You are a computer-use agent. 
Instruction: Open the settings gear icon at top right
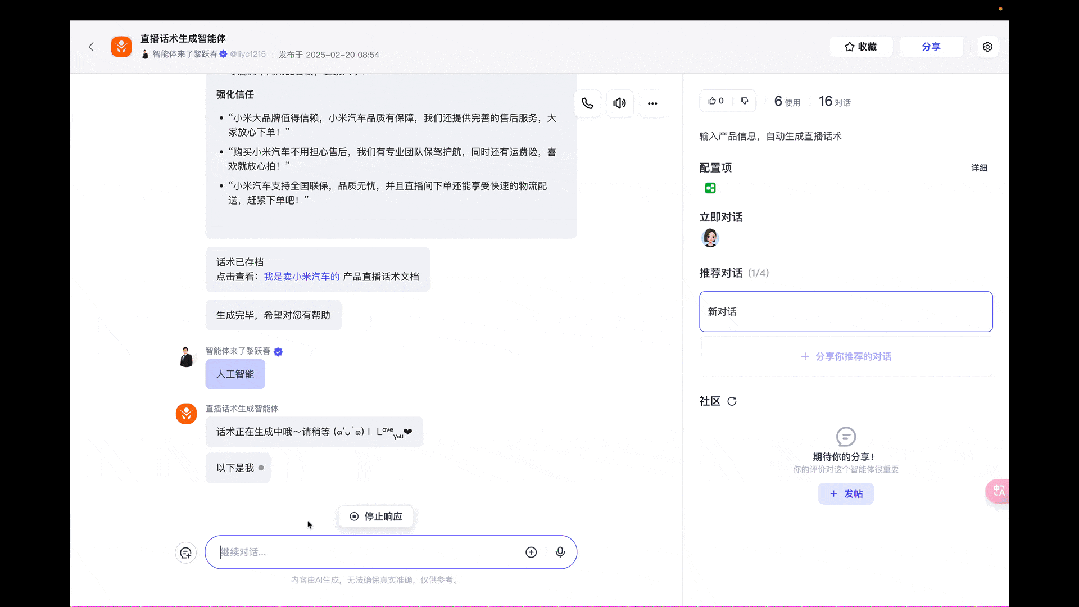point(987,47)
